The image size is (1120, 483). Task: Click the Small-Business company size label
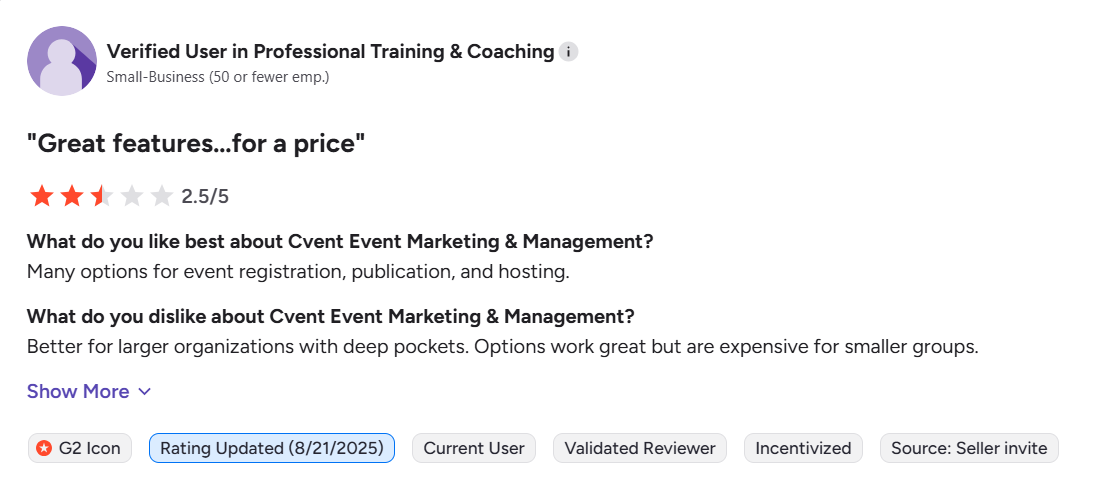click(218, 77)
